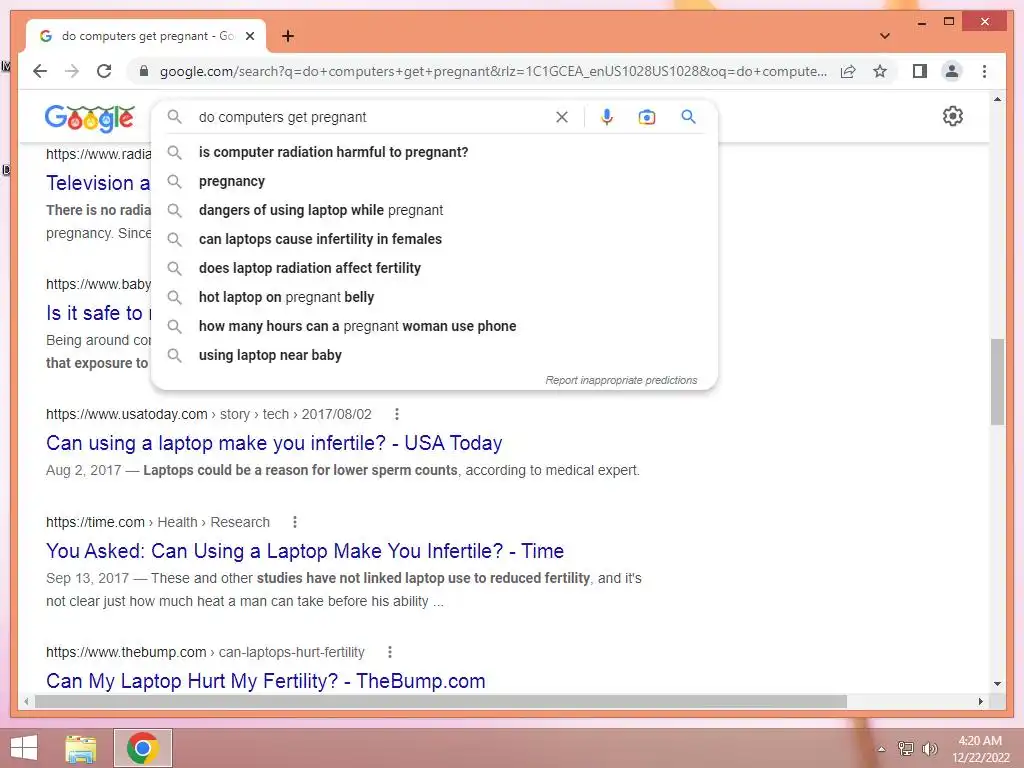The width and height of the screenshot is (1024, 768).
Task: Open the Windows Start menu
Action: (x=24, y=748)
